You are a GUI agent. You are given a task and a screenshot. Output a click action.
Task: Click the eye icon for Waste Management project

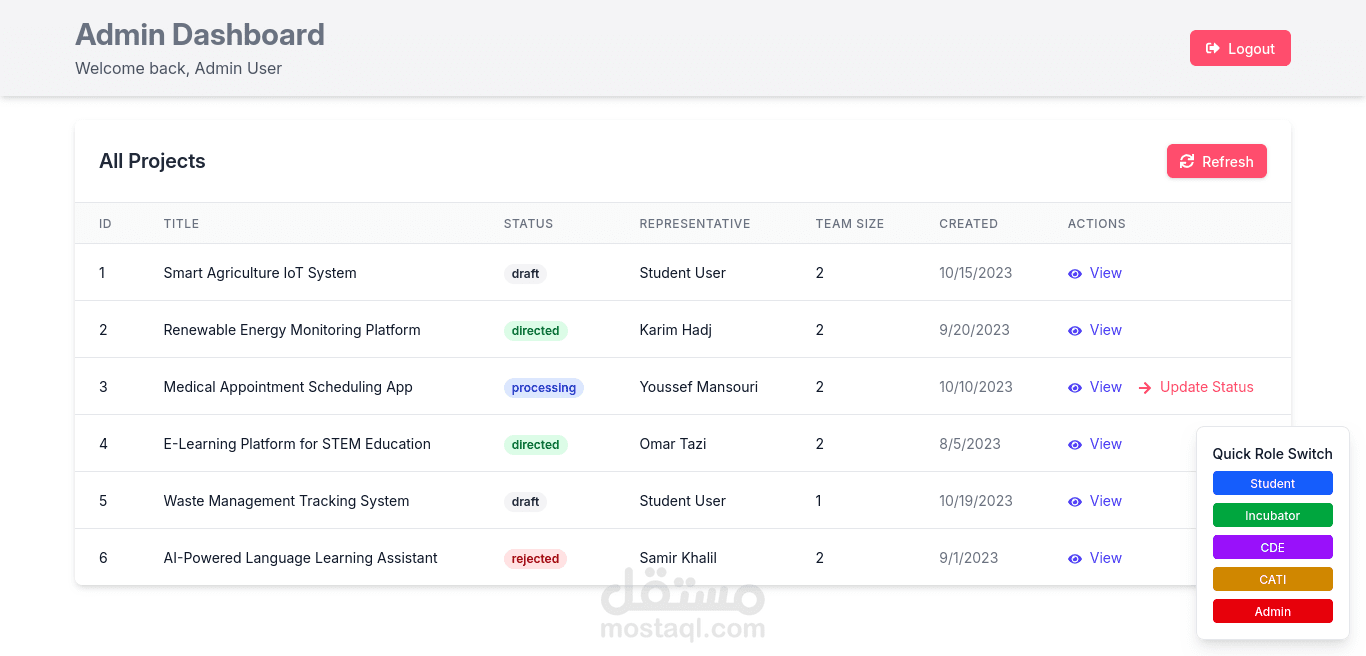click(x=1075, y=501)
